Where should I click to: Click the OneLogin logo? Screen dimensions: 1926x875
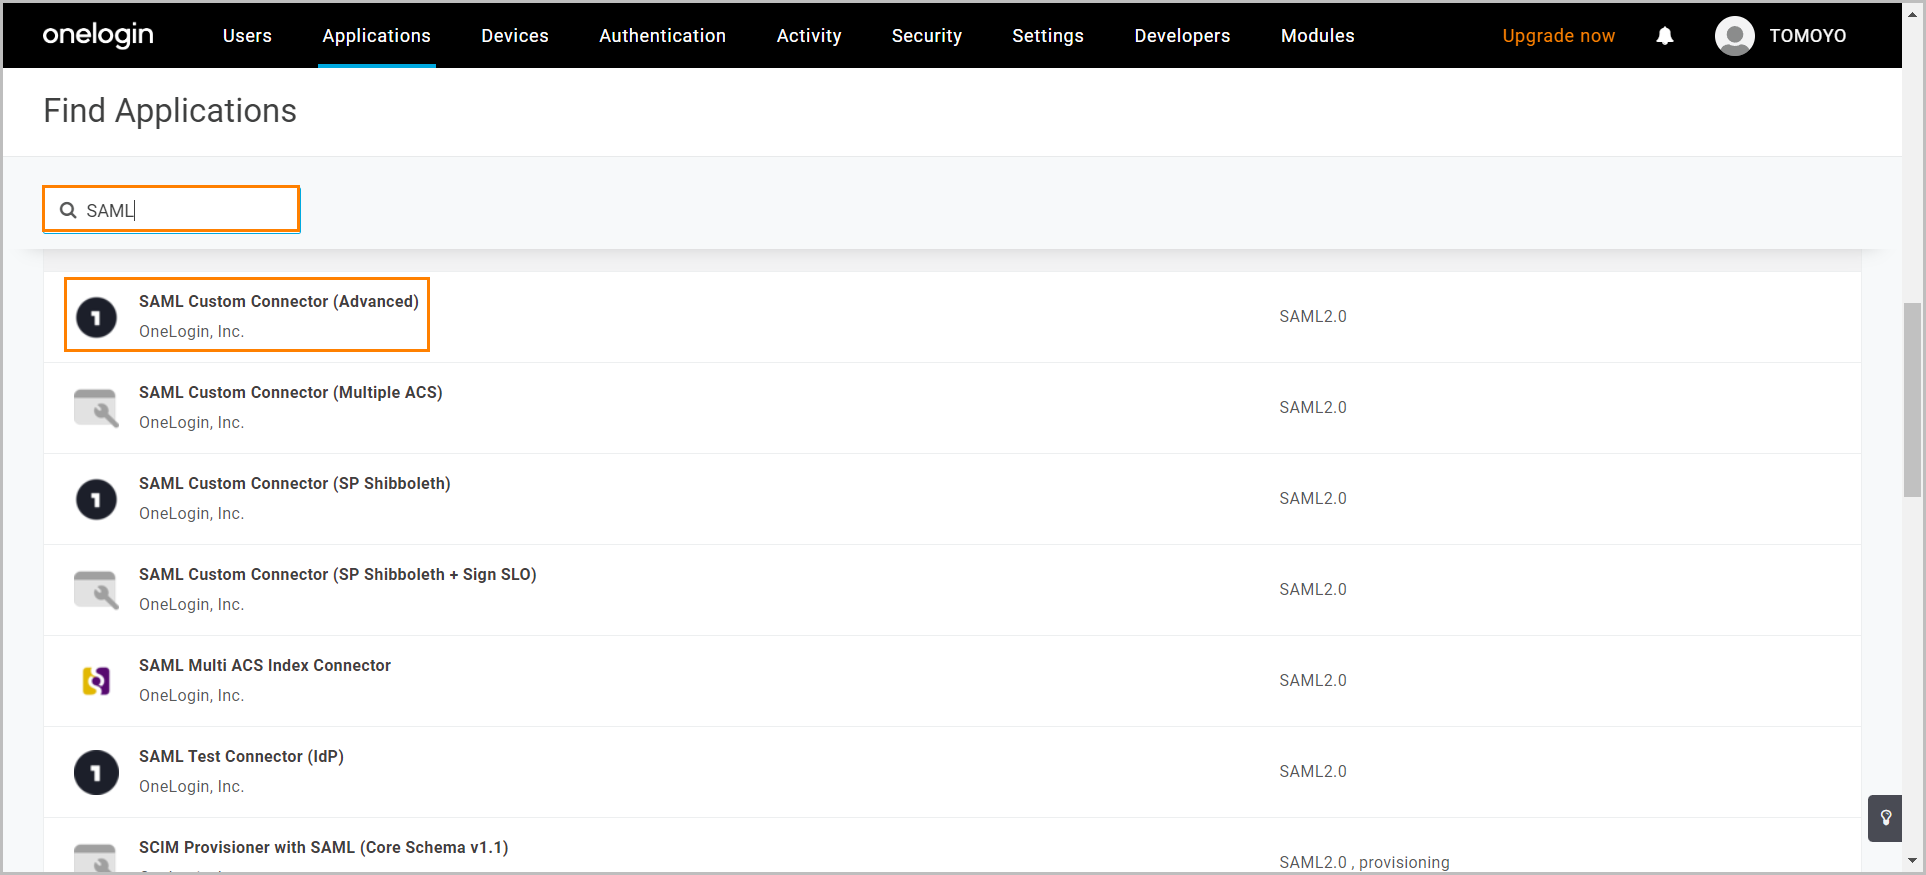point(98,35)
